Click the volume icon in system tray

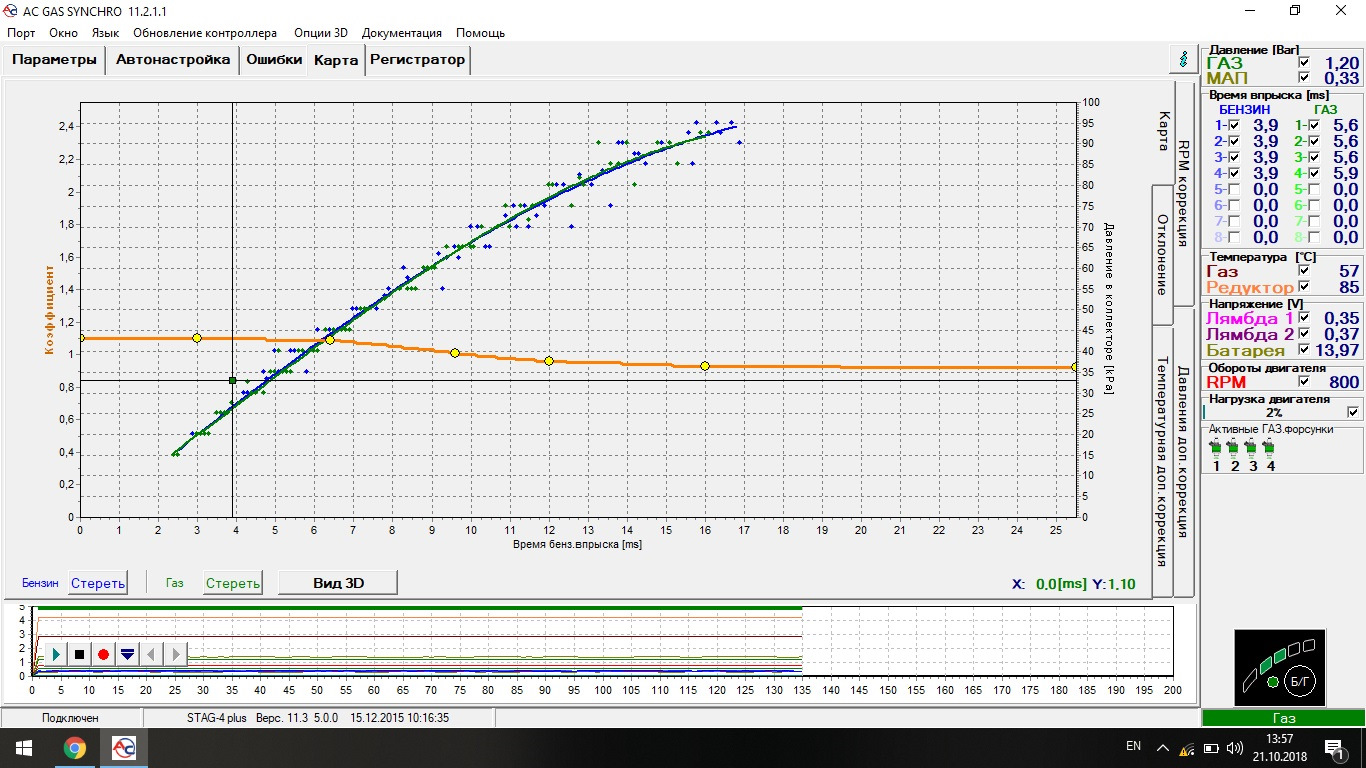[x=1233, y=747]
